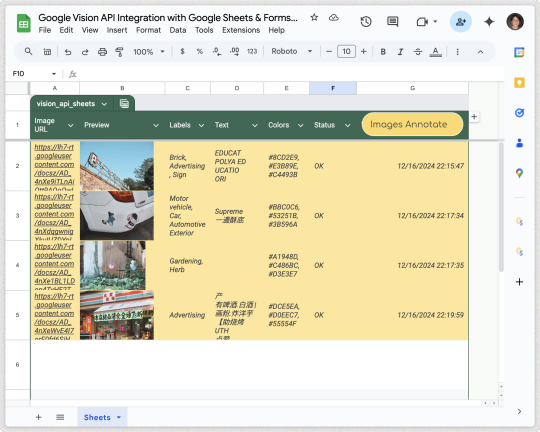Open Preview column dropdown

156,125
